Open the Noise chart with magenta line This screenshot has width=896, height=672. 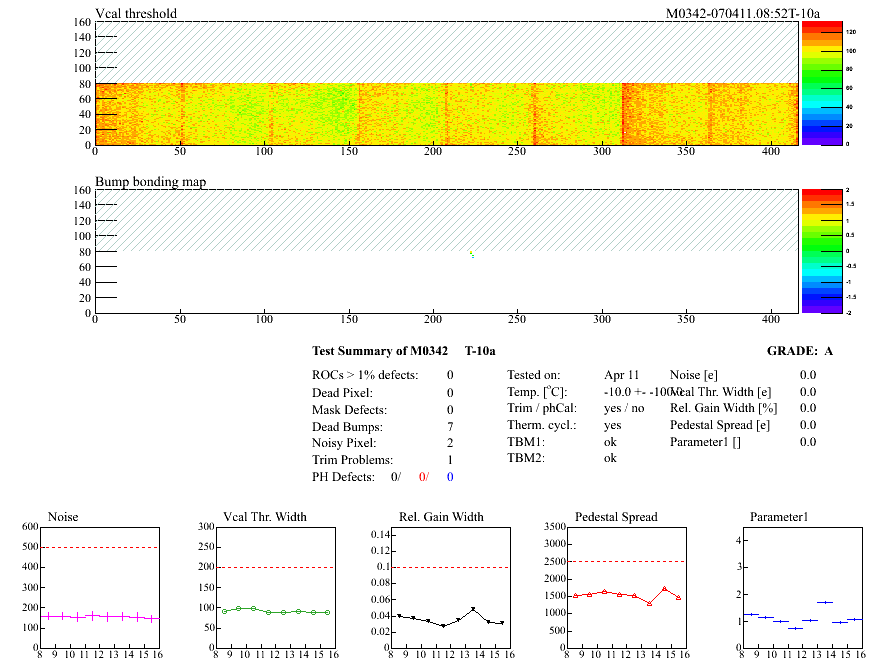point(99,588)
